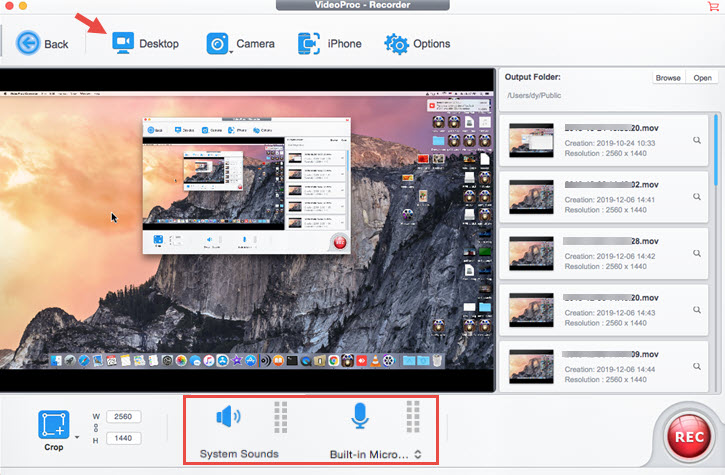Click the desktop preview area
Screen dimensions: 725x475
(247, 230)
